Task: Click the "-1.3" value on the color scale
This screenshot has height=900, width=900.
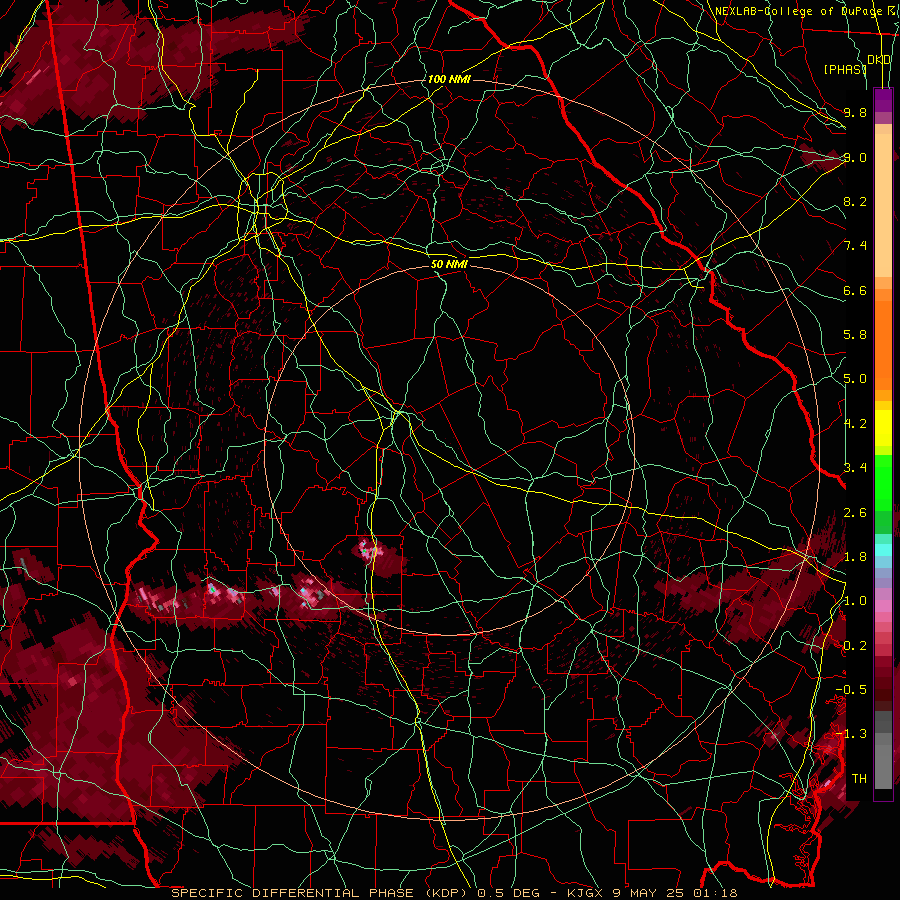Action: [851, 734]
